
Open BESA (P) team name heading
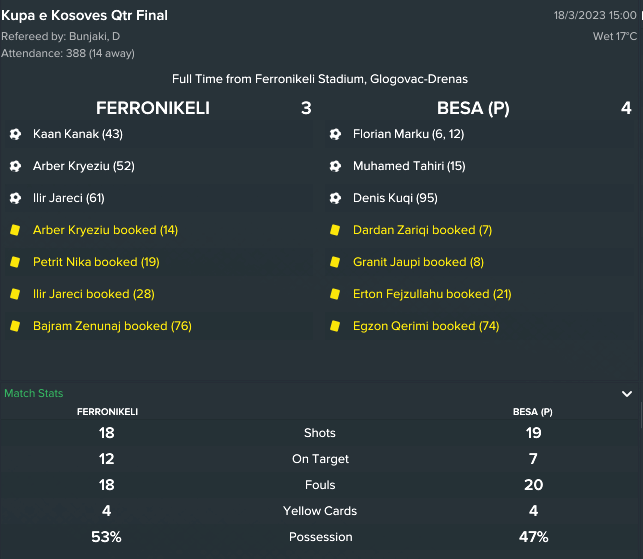coord(473,108)
